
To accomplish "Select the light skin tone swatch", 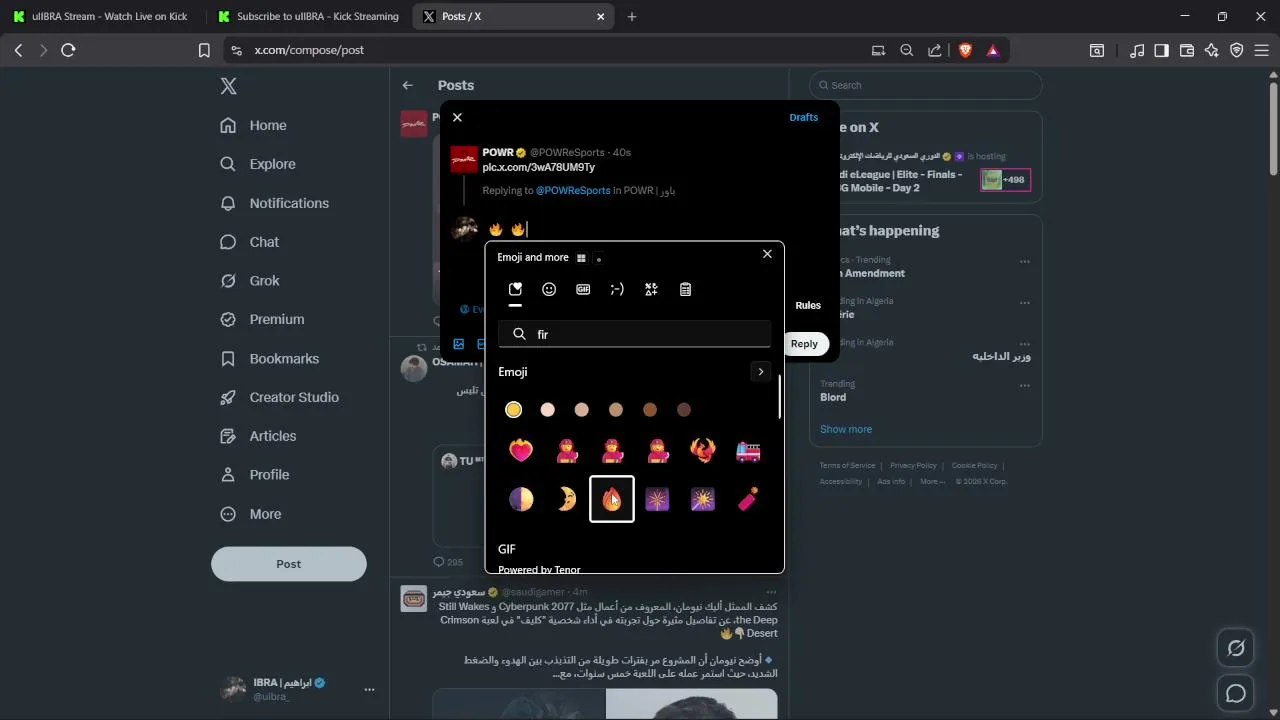I will point(547,409).
